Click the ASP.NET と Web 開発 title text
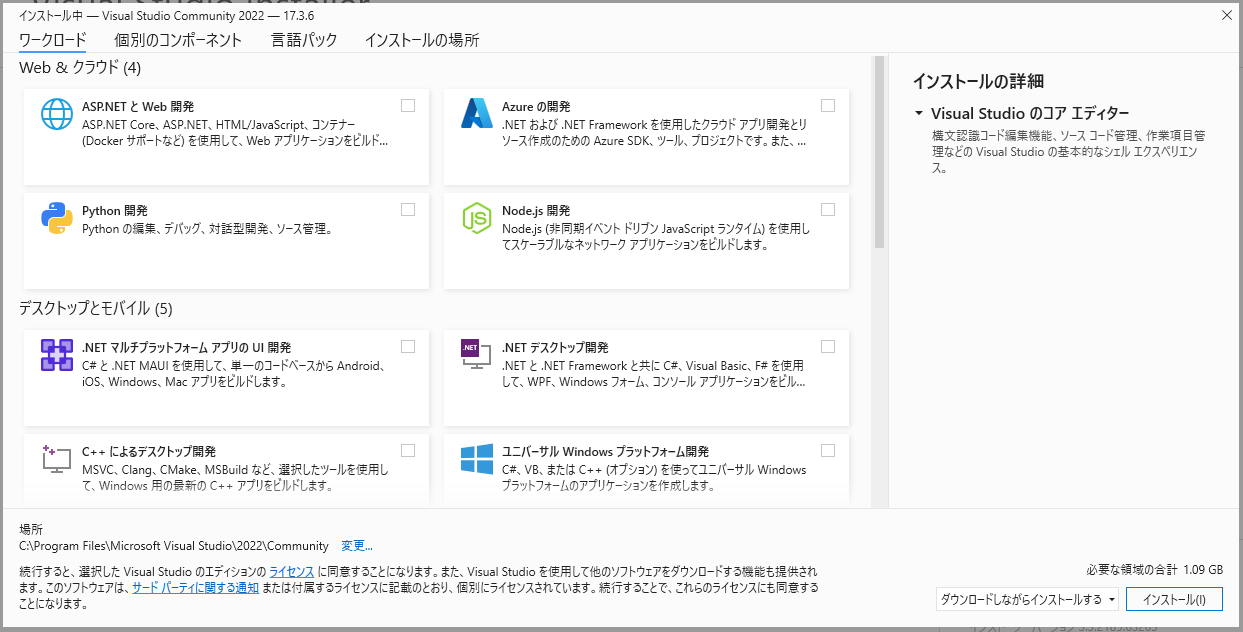 click(138, 106)
